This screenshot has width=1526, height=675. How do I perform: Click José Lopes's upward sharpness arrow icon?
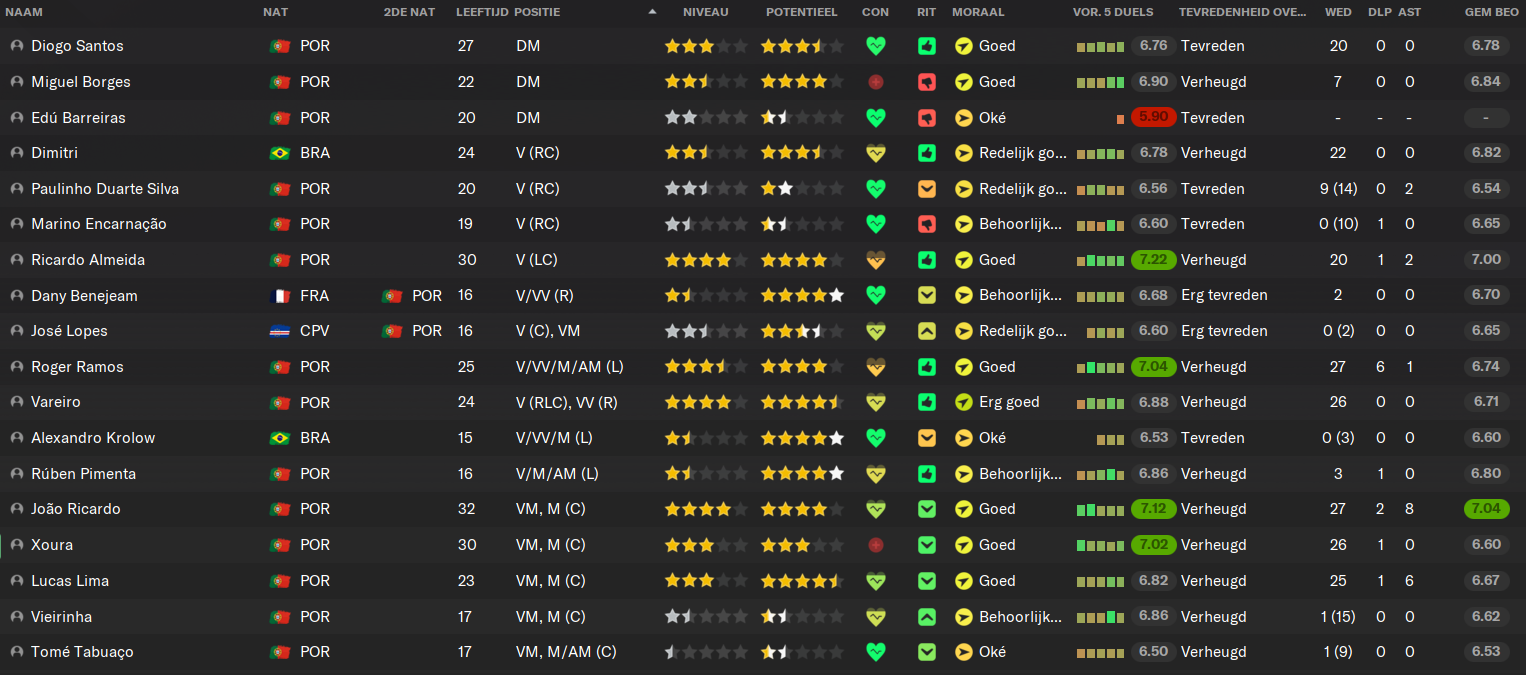click(927, 331)
